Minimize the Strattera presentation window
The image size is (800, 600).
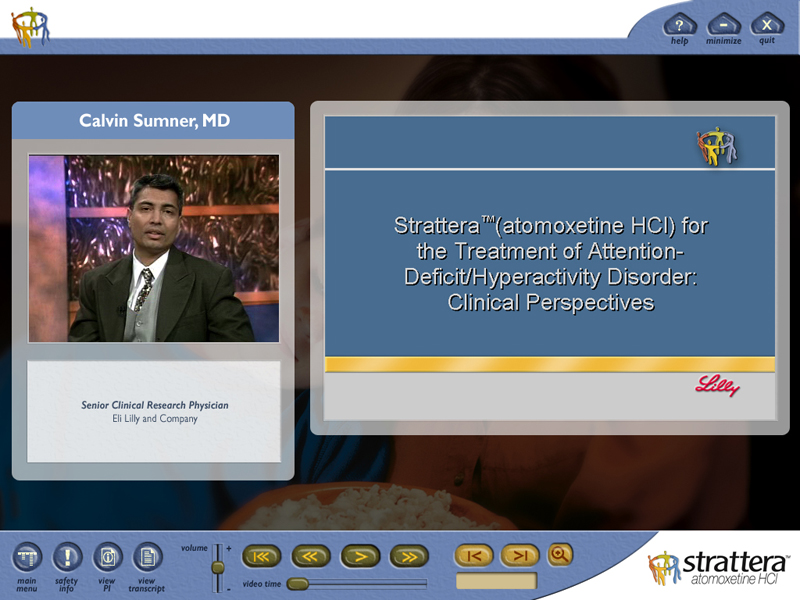tap(723, 25)
